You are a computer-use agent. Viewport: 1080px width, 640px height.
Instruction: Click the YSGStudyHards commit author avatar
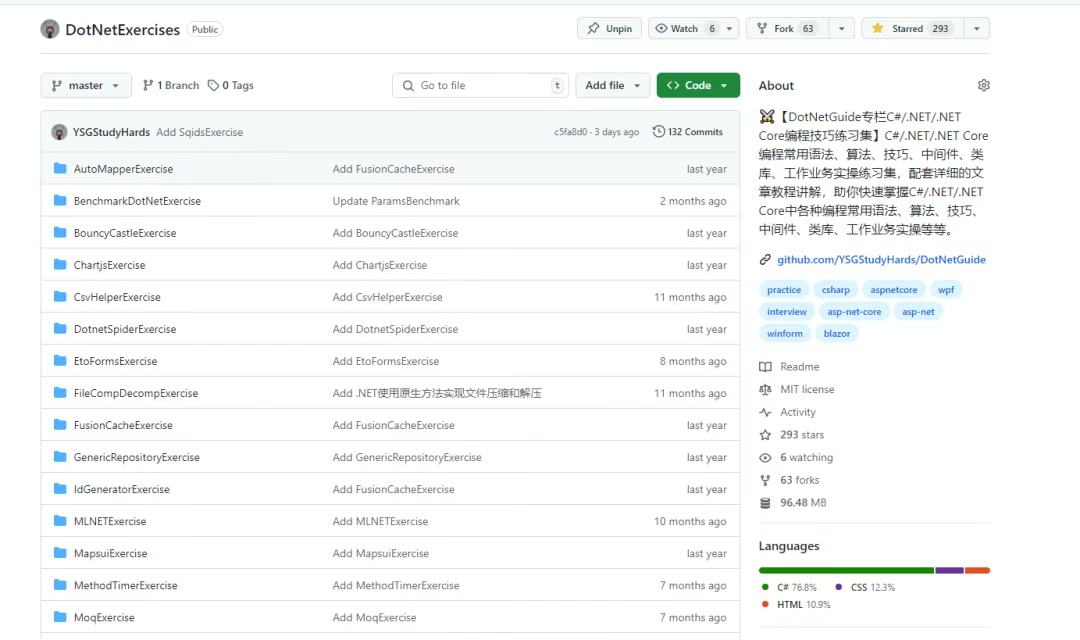[59, 132]
